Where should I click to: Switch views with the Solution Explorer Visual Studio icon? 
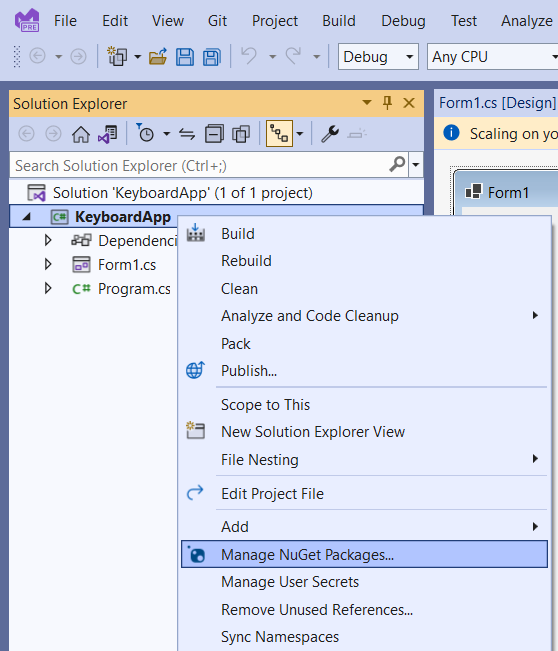click(x=108, y=134)
